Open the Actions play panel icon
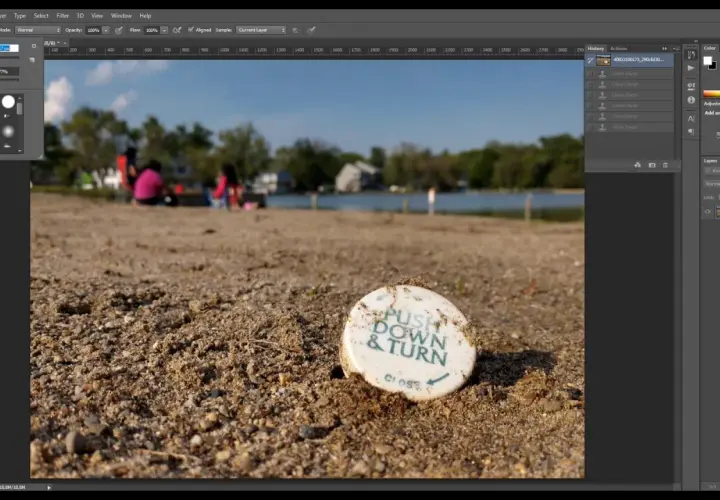Image resolution: width=720 pixels, height=500 pixels. [x=691, y=68]
